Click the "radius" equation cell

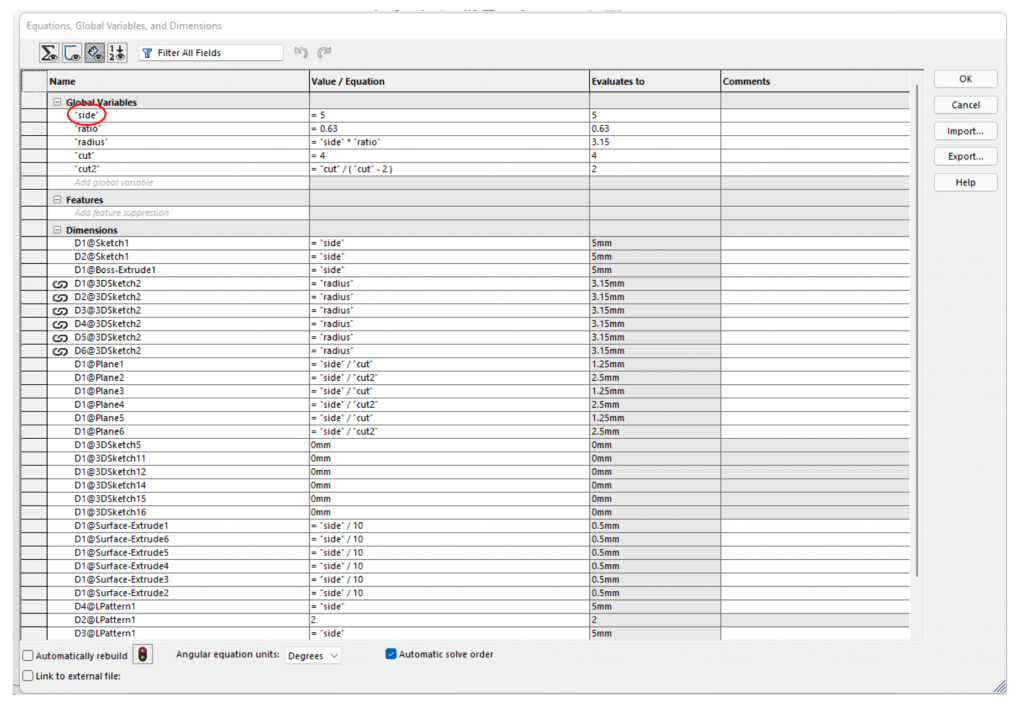click(449, 142)
